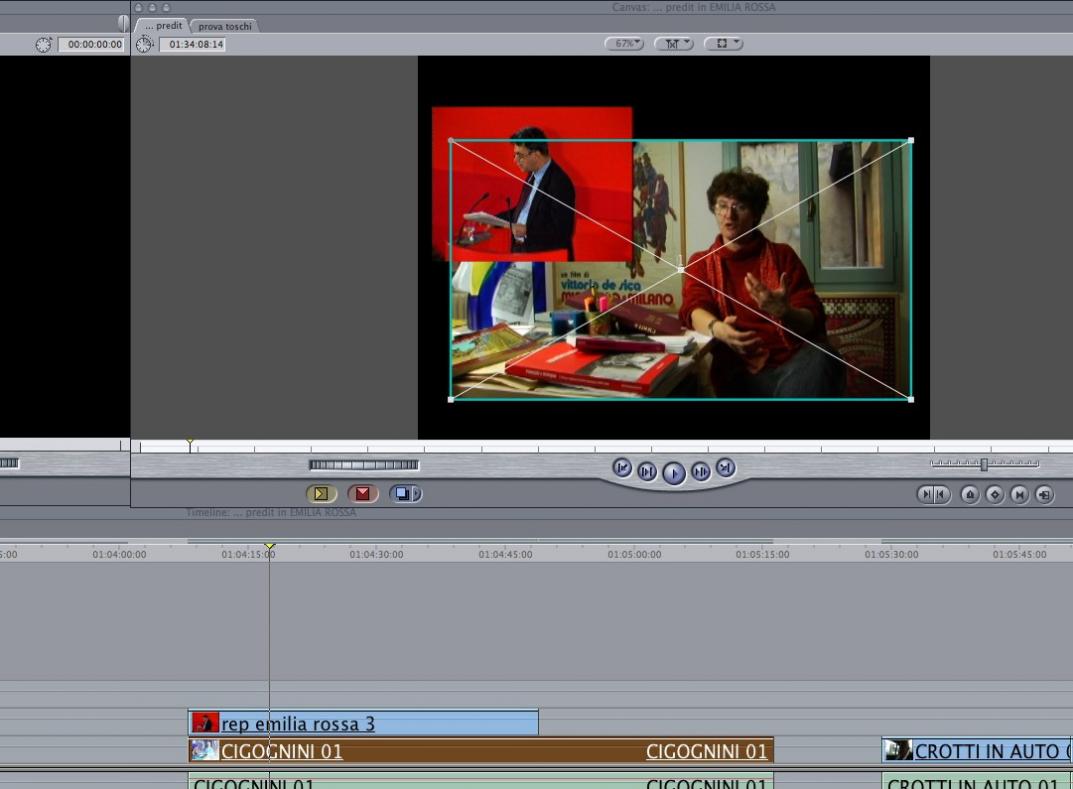Screen dimensions: 1073x789
Task: Click the Add Motion Keyframe button
Action: coord(995,495)
